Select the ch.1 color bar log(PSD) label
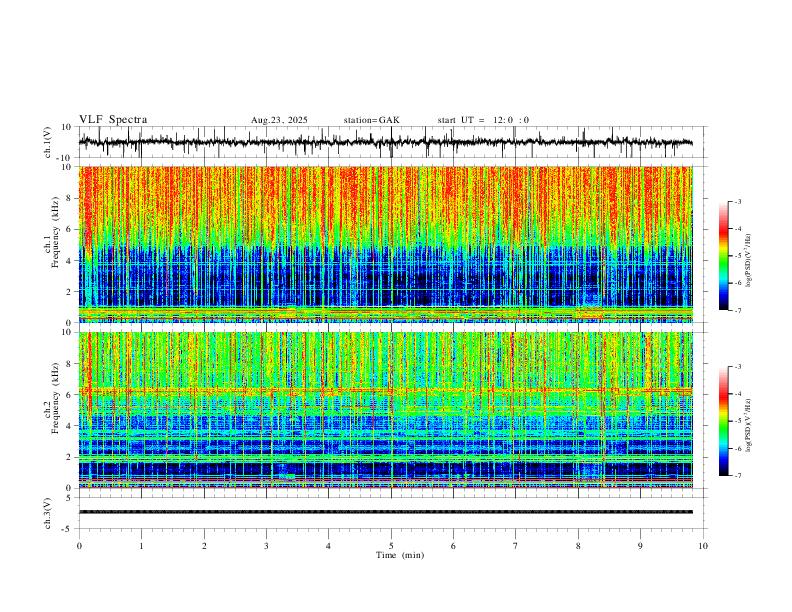The image size is (792, 612). (748, 261)
